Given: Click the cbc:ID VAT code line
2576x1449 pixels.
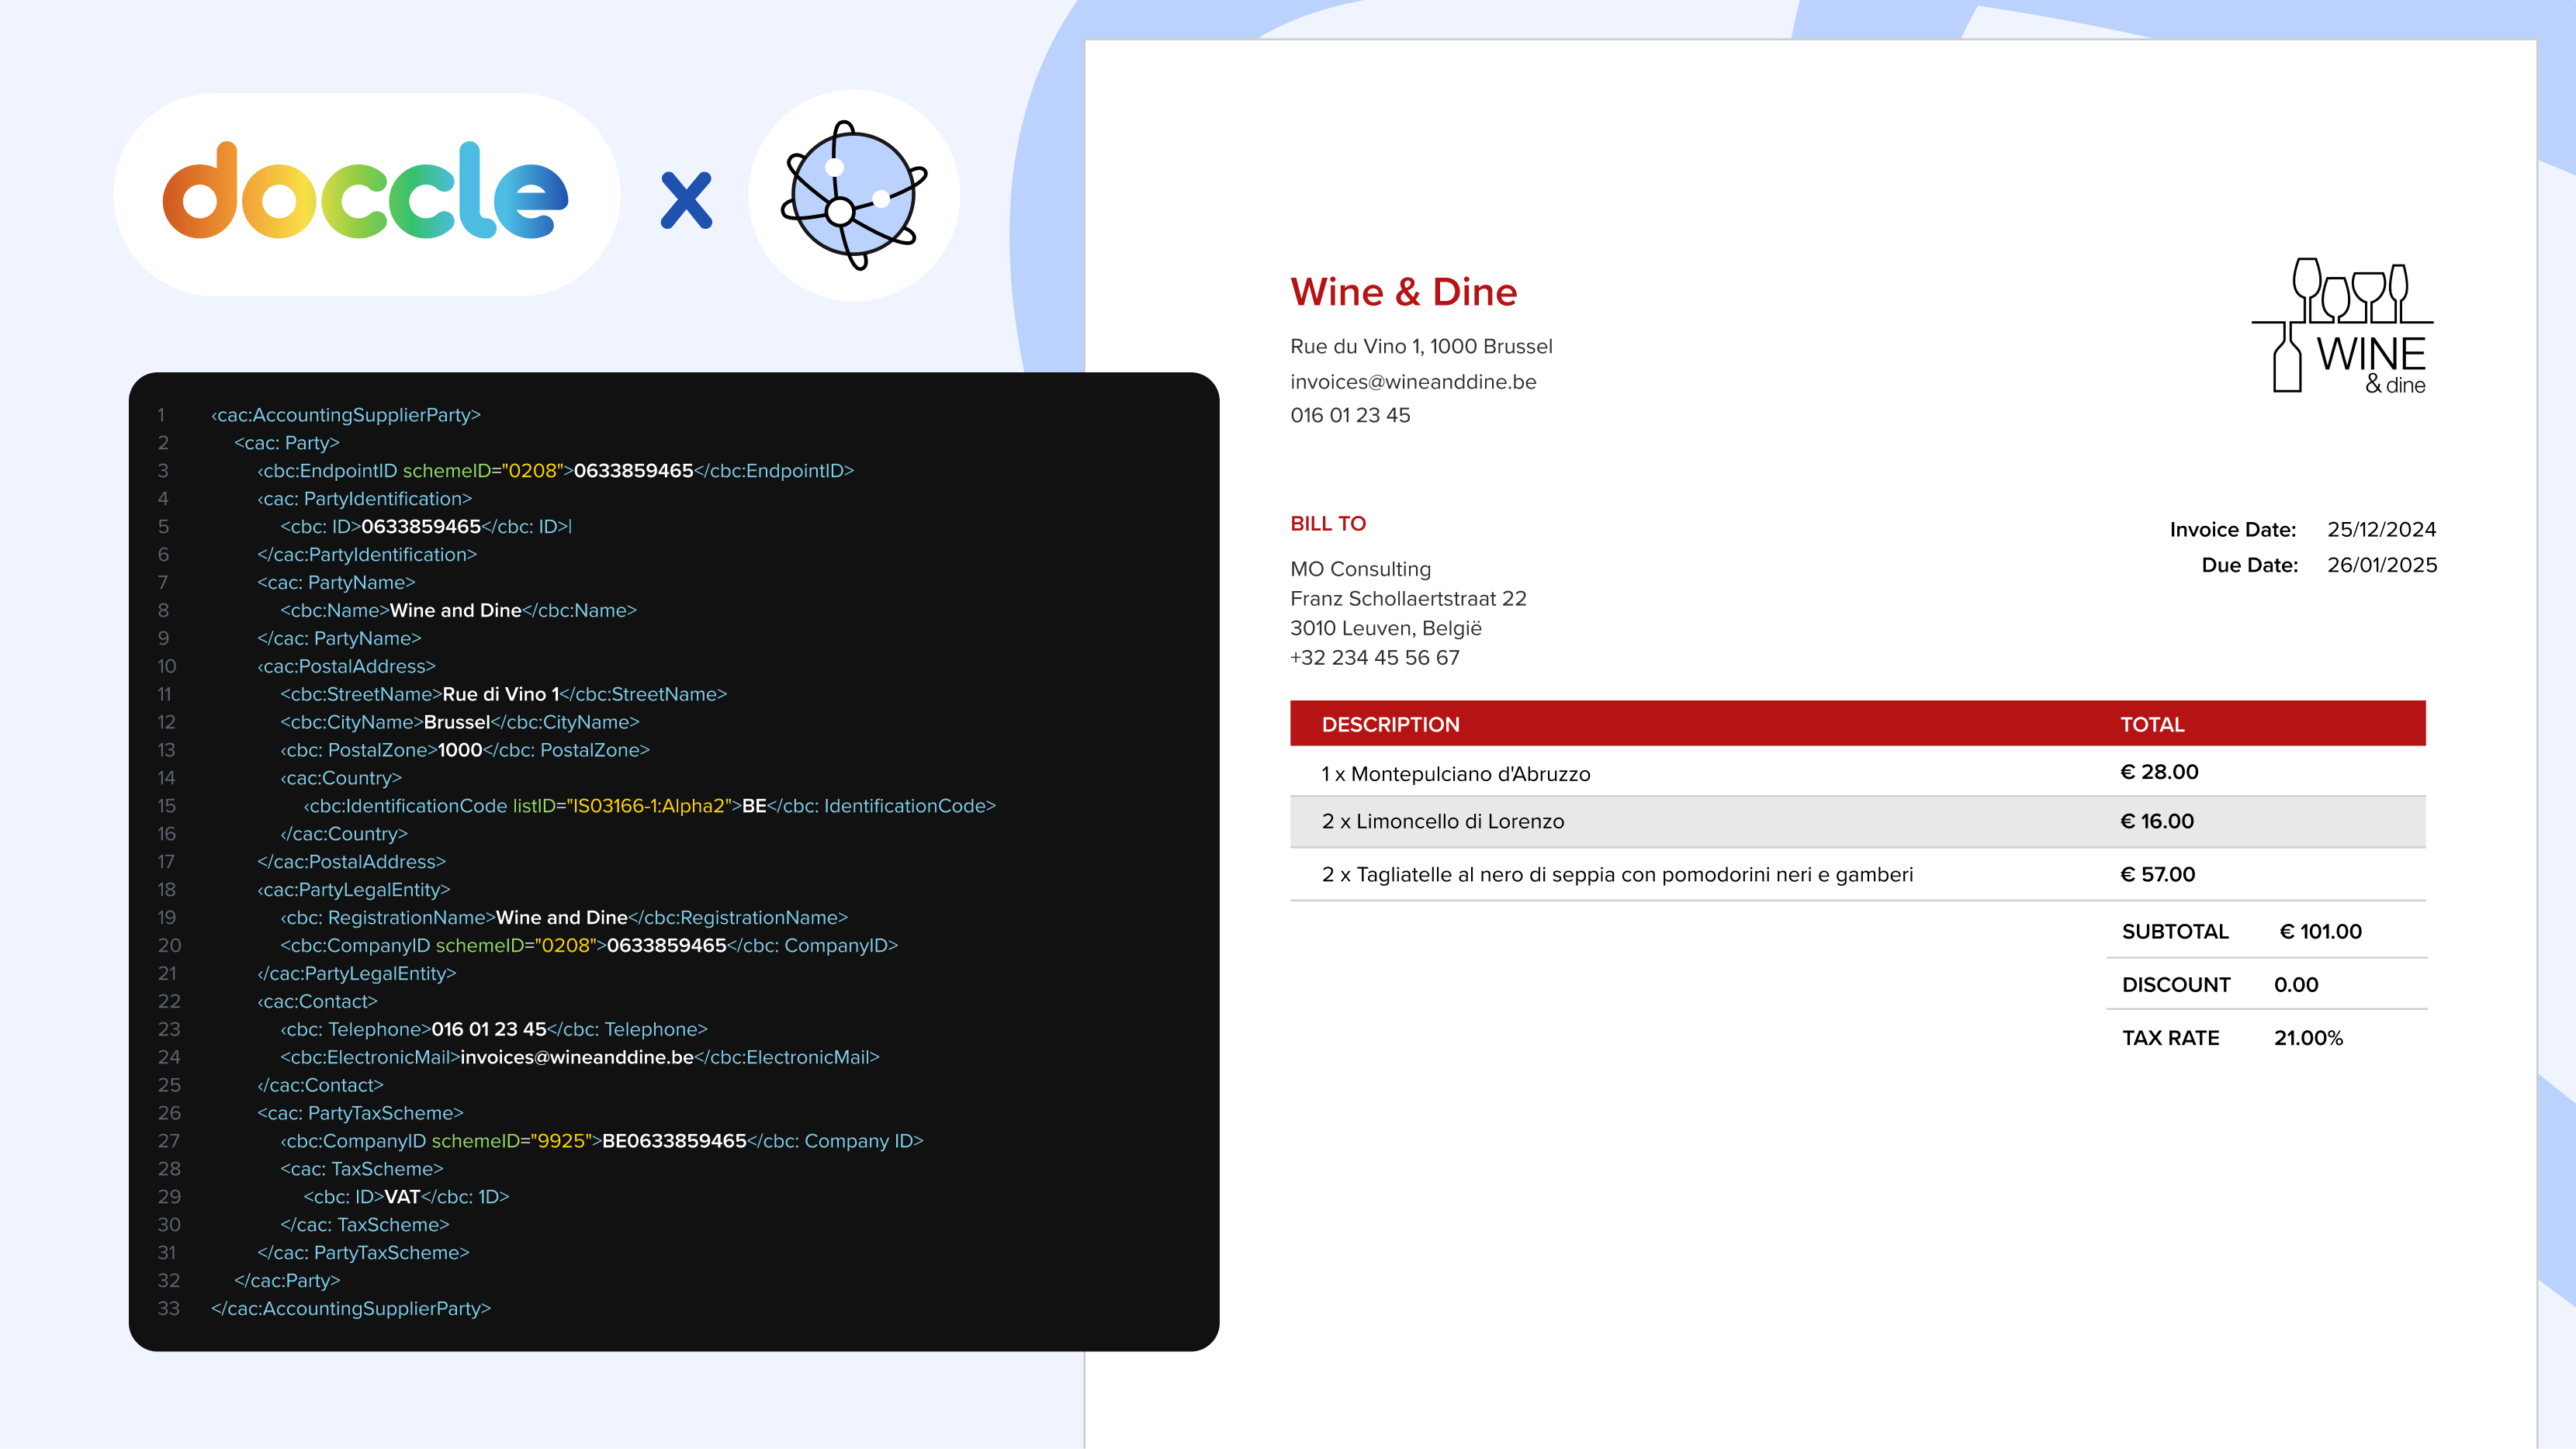Looking at the screenshot, I should 406,1197.
